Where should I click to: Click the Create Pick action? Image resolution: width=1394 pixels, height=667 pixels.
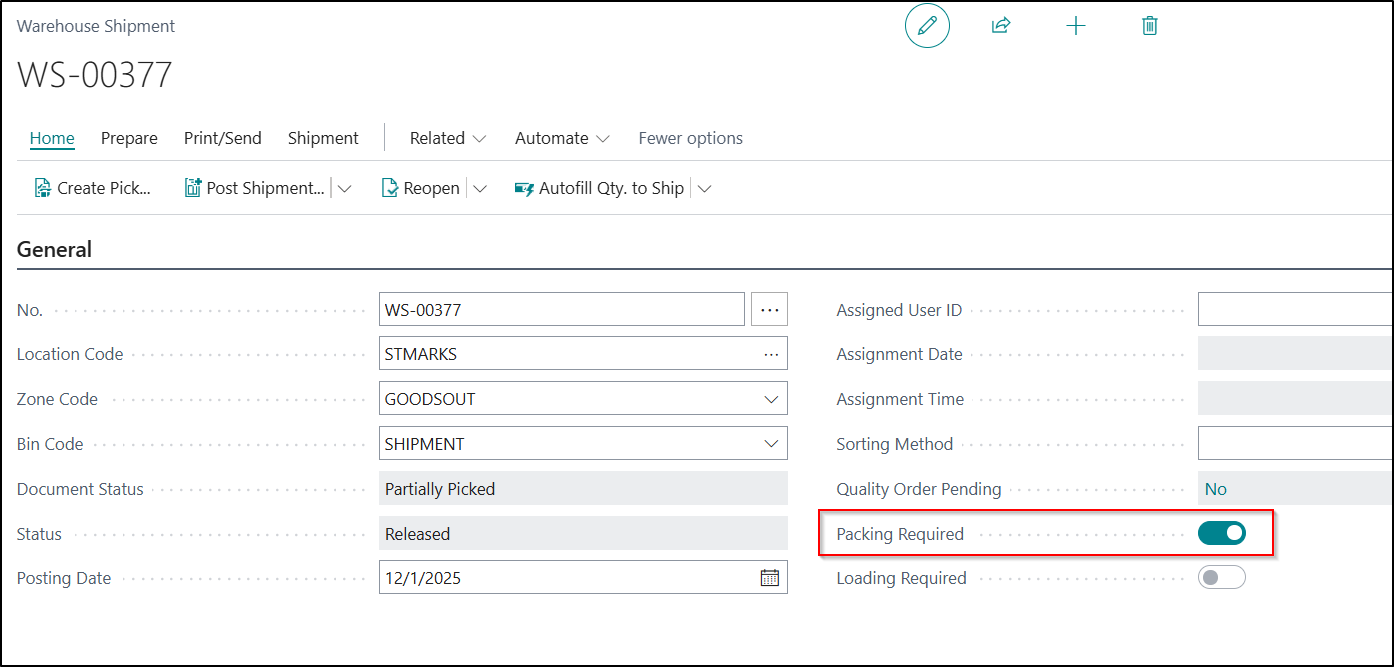93,188
